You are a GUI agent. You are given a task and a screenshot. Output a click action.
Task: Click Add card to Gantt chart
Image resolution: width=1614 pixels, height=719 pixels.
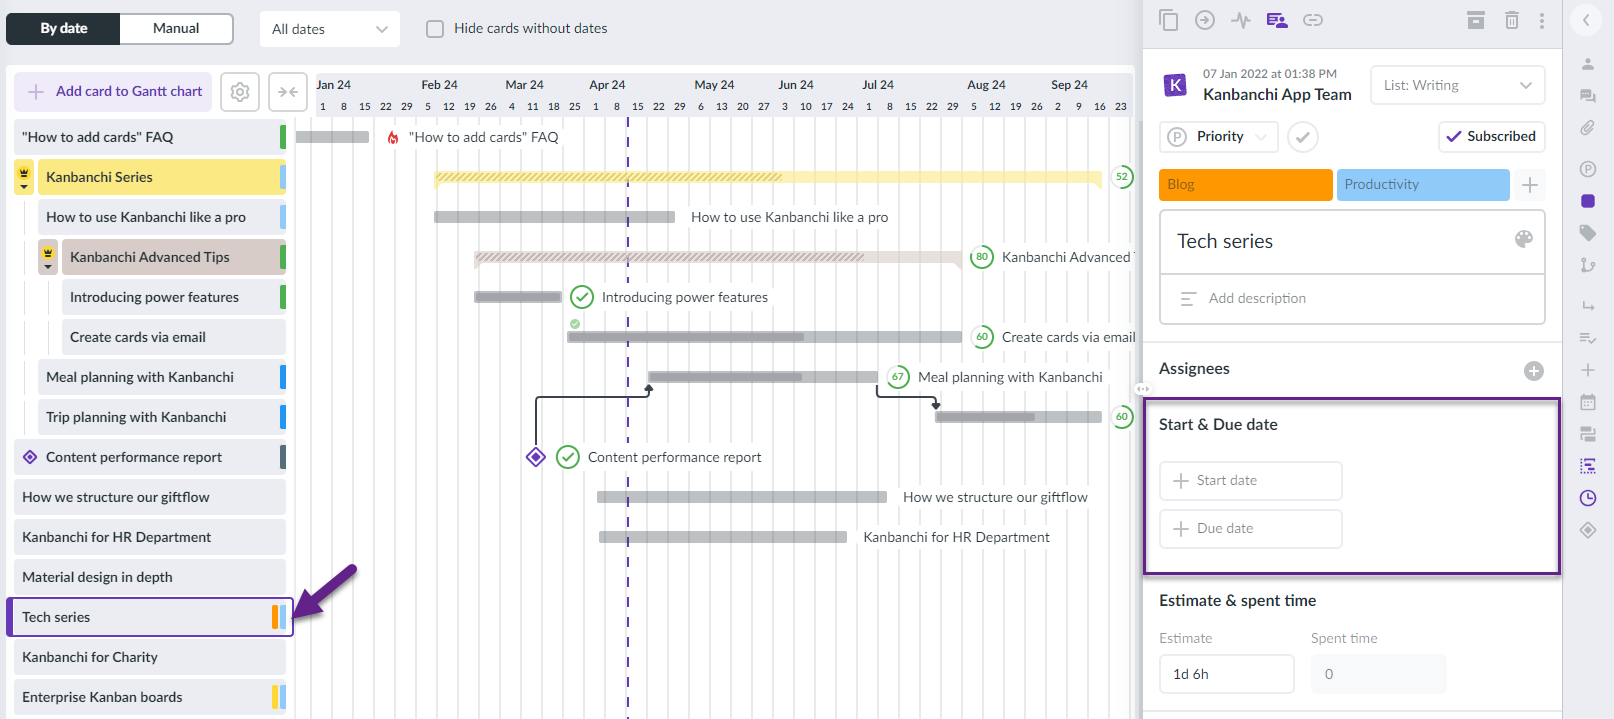[113, 92]
